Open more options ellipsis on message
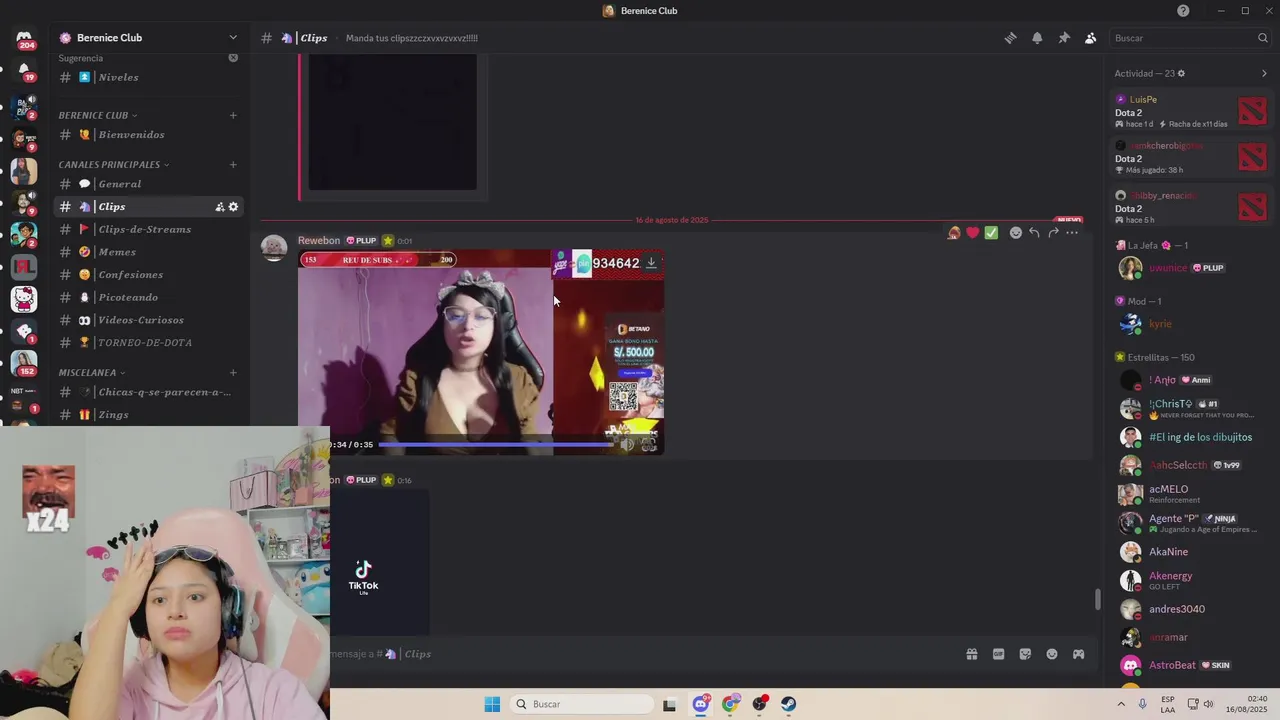This screenshot has height=720, width=1280. click(x=1072, y=233)
